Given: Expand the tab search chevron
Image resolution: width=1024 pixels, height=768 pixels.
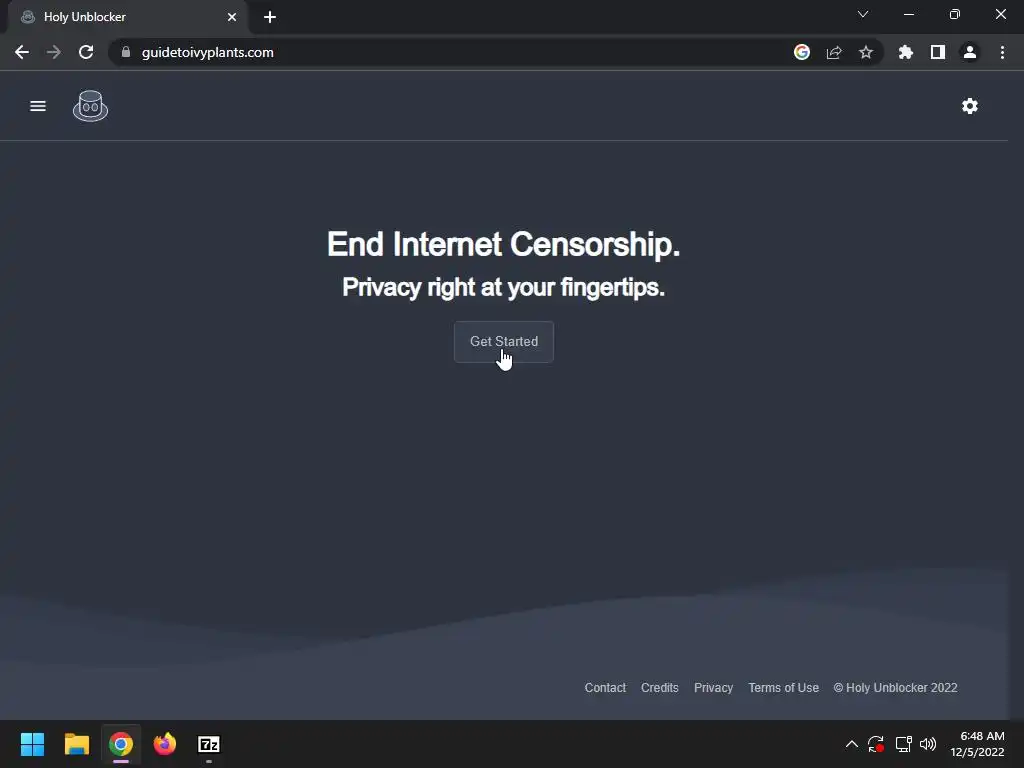Looking at the screenshot, I should coord(863,14).
